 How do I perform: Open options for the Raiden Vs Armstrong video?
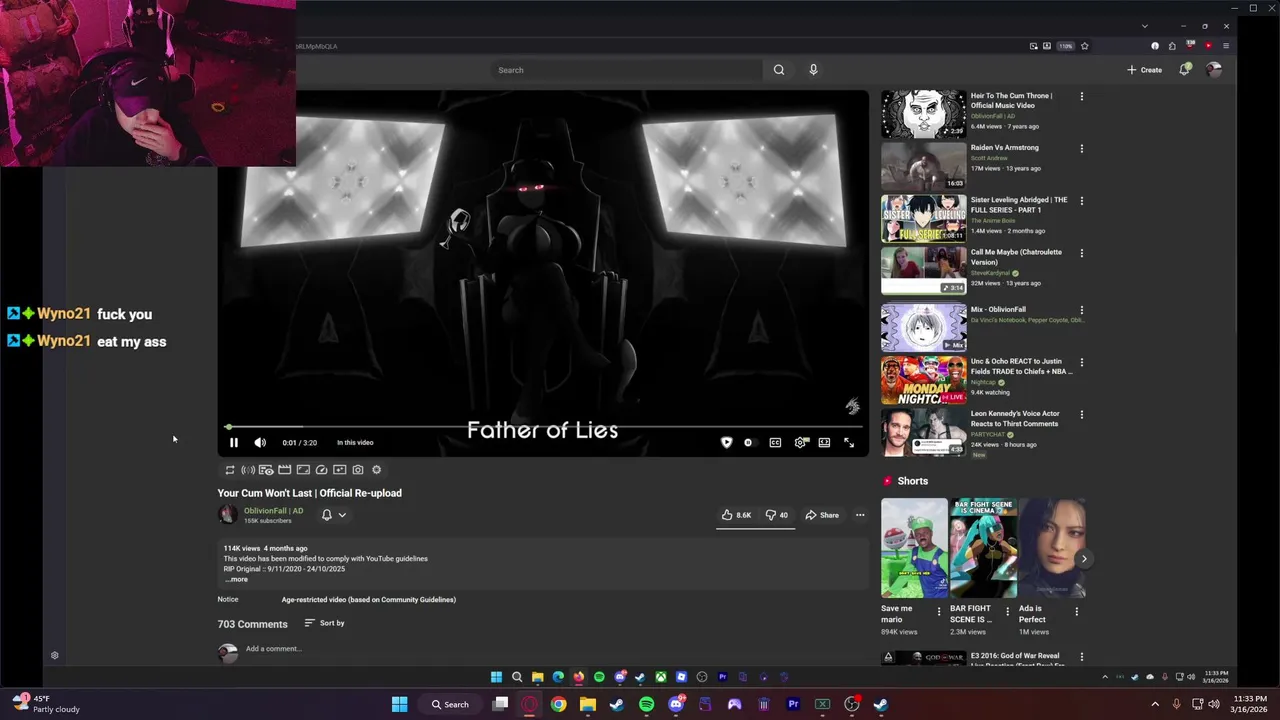1081,149
